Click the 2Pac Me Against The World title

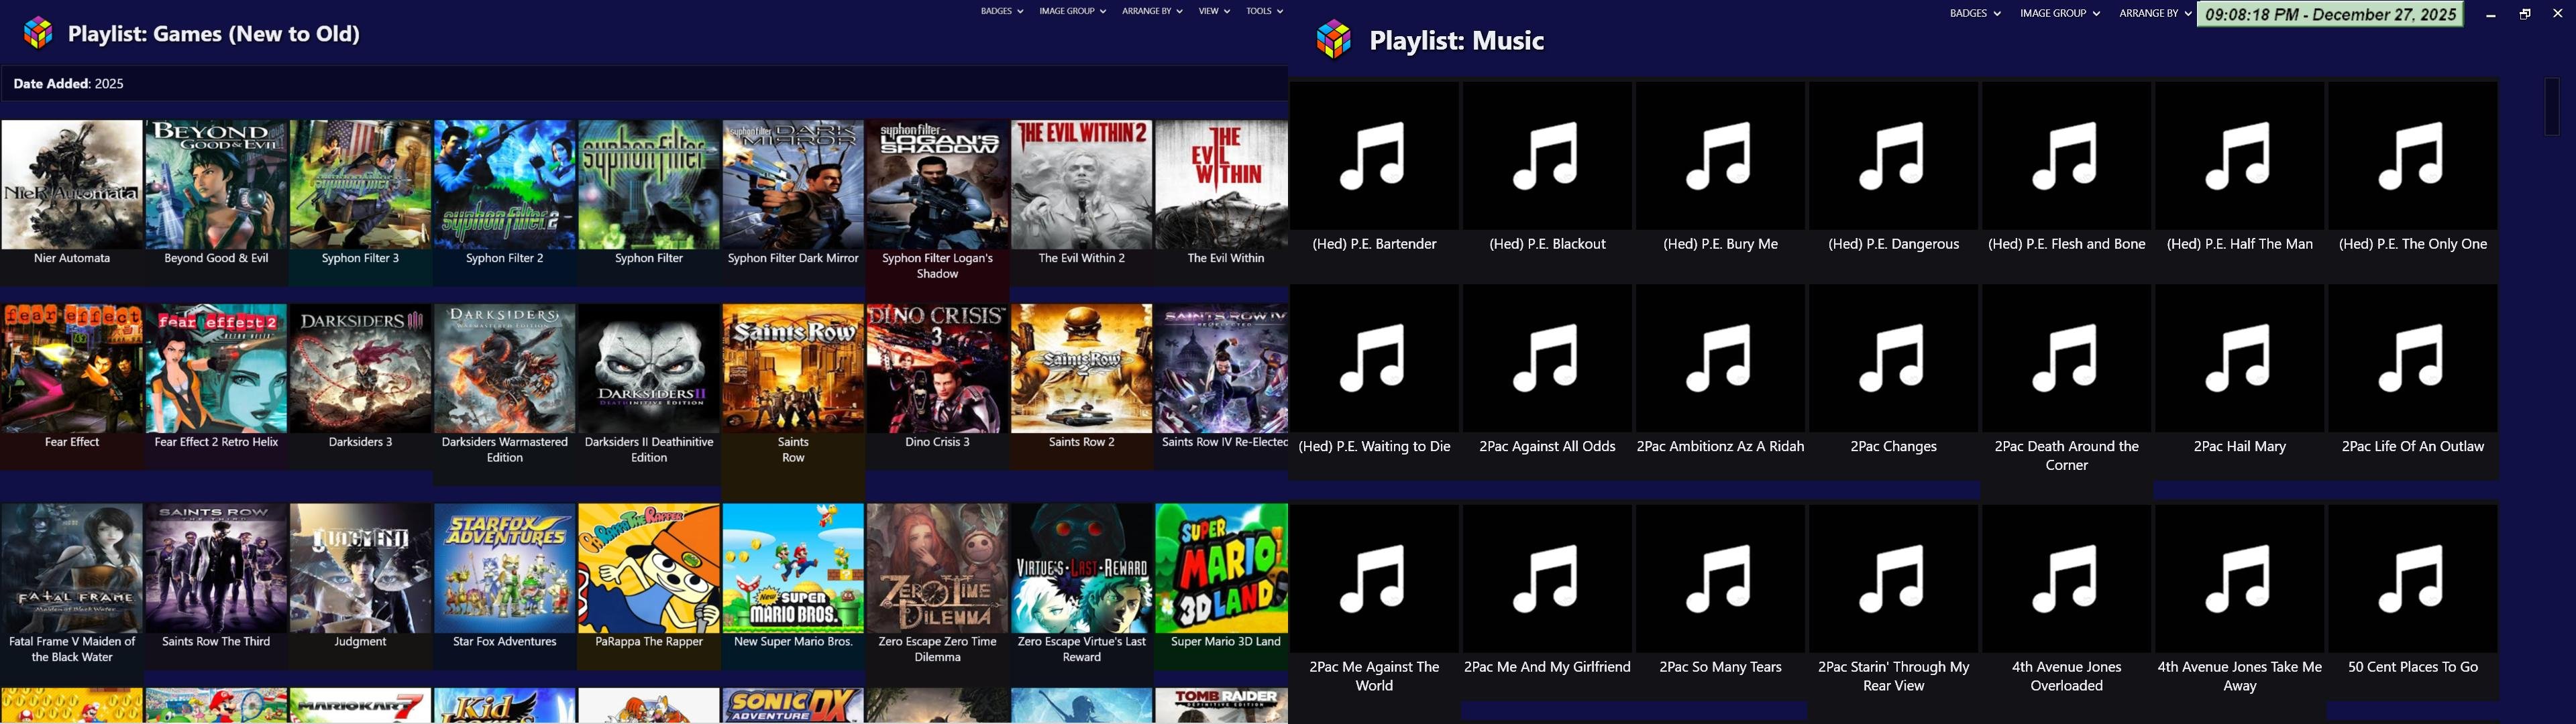click(x=1374, y=676)
